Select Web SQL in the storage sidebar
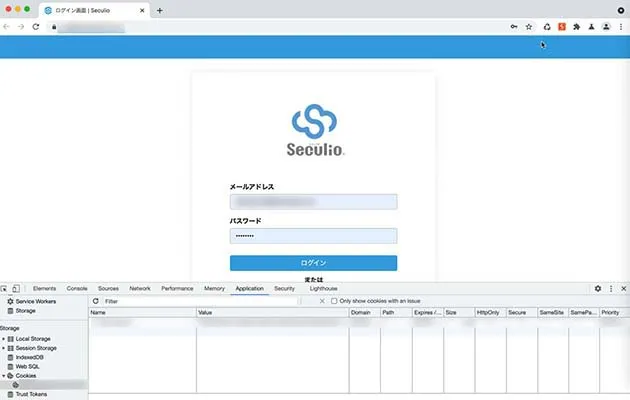The width and height of the screenshot is (630, 400). point(27,367)
